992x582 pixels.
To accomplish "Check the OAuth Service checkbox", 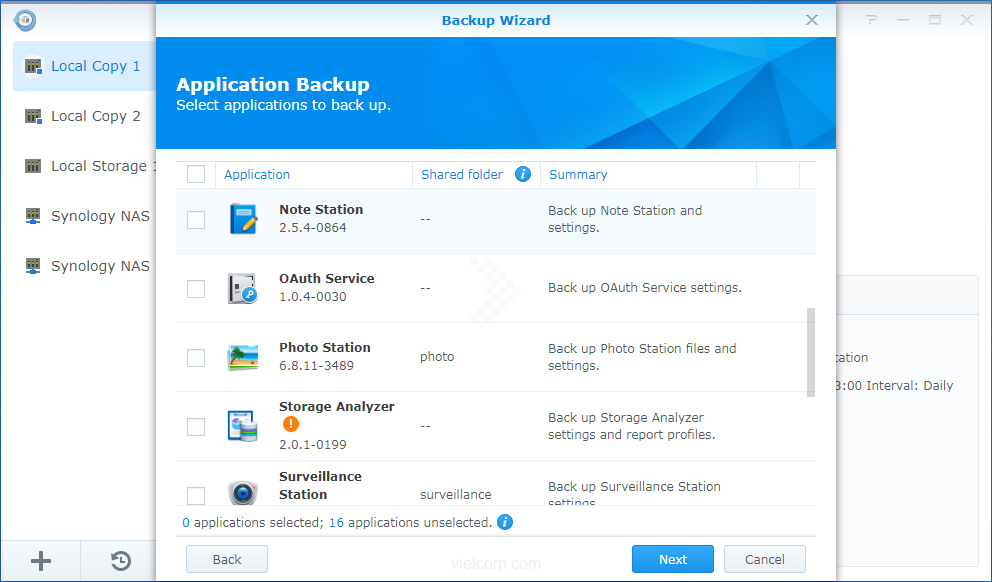I will click(x=196, y=289).
